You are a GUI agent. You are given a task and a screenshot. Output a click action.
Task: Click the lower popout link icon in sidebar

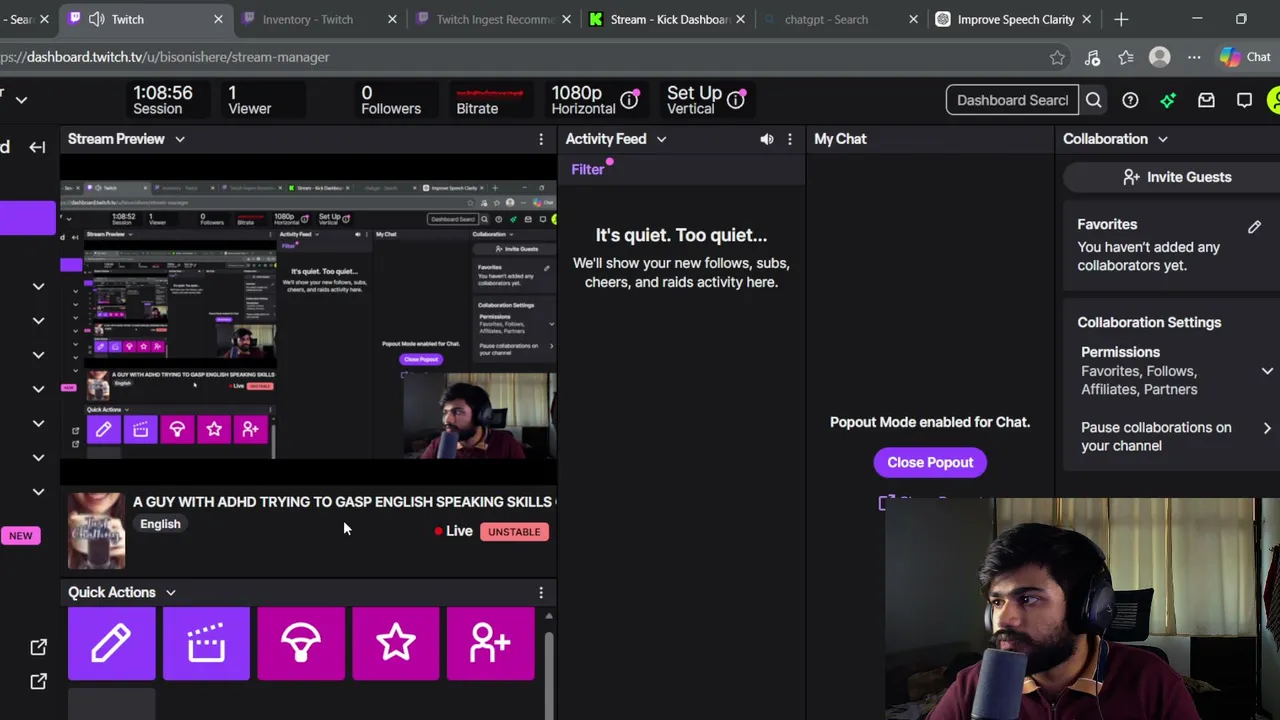coord(38,682)
